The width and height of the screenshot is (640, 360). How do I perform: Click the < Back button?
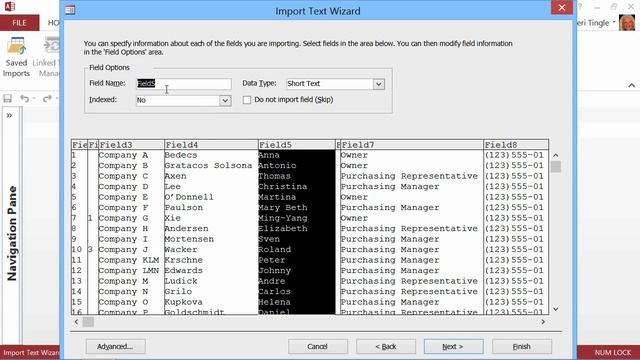point(386,347)
